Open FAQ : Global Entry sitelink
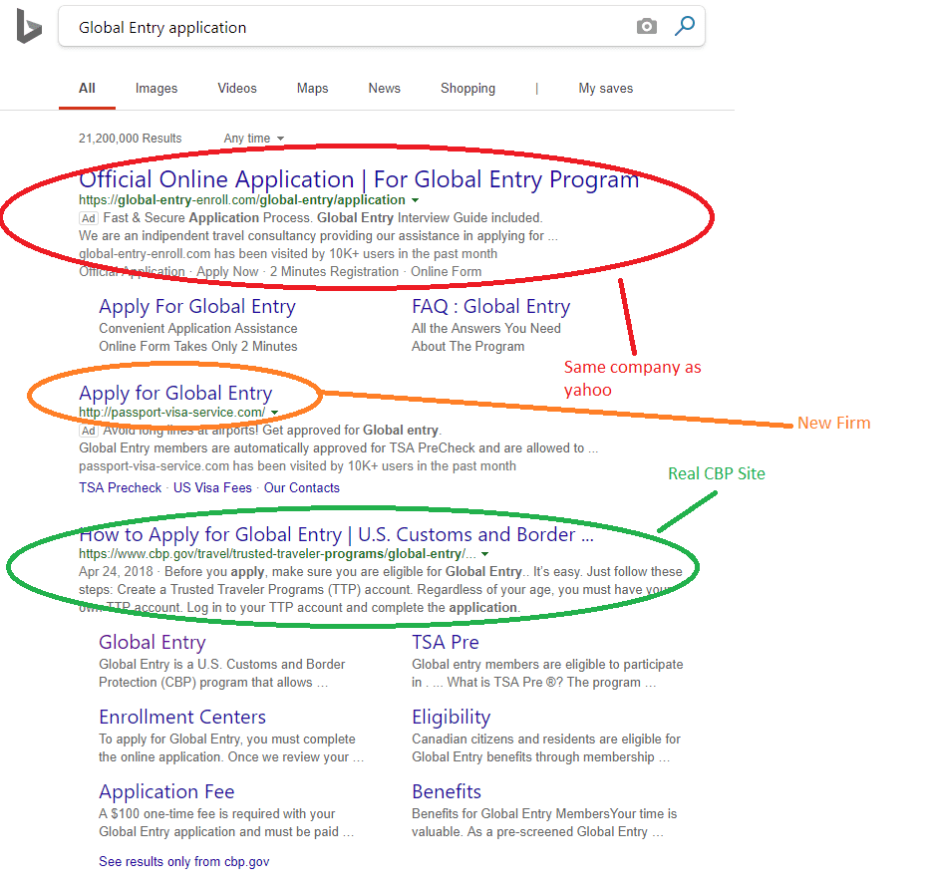The width and height of the screenshot is (926, 888). click(x=491, y=306)
